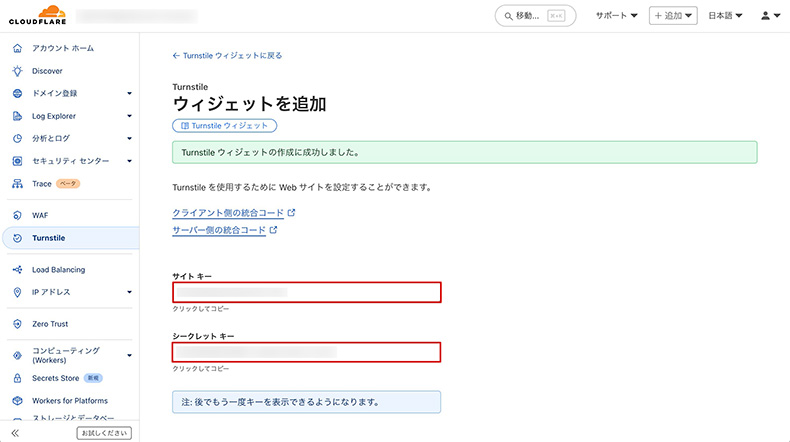Expand the セキュリティ センター submenu arrow
Screen dimensions: 790x442
pos(129,161)
